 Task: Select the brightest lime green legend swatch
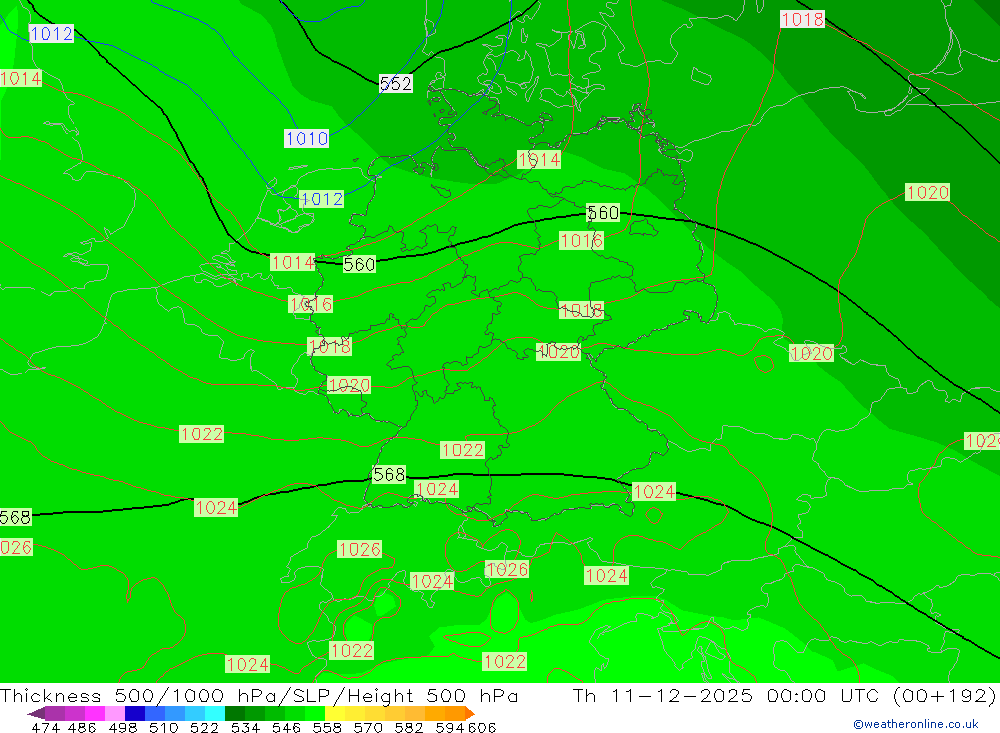tap(315, 713)
